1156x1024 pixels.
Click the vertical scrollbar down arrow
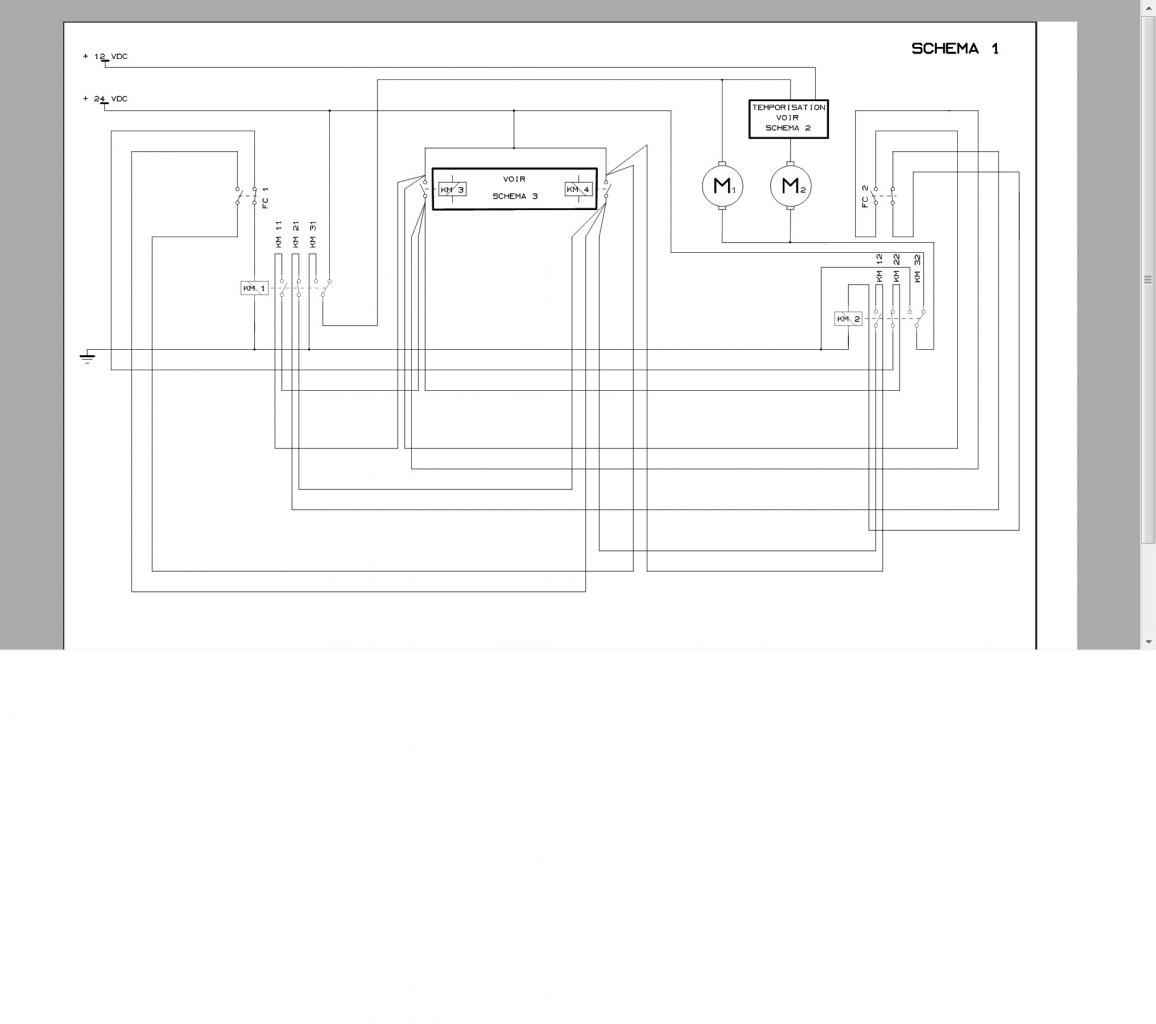1148,642
